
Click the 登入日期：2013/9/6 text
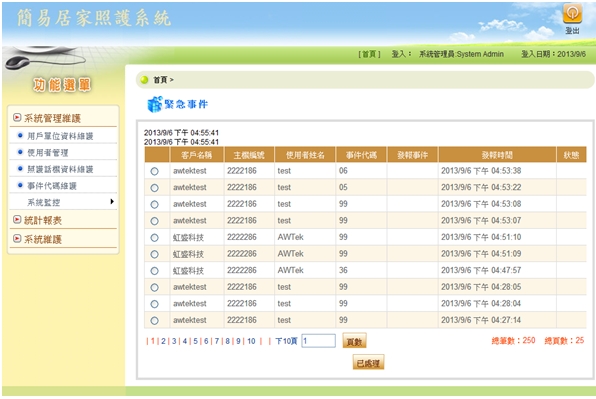[x=553, y=54]
